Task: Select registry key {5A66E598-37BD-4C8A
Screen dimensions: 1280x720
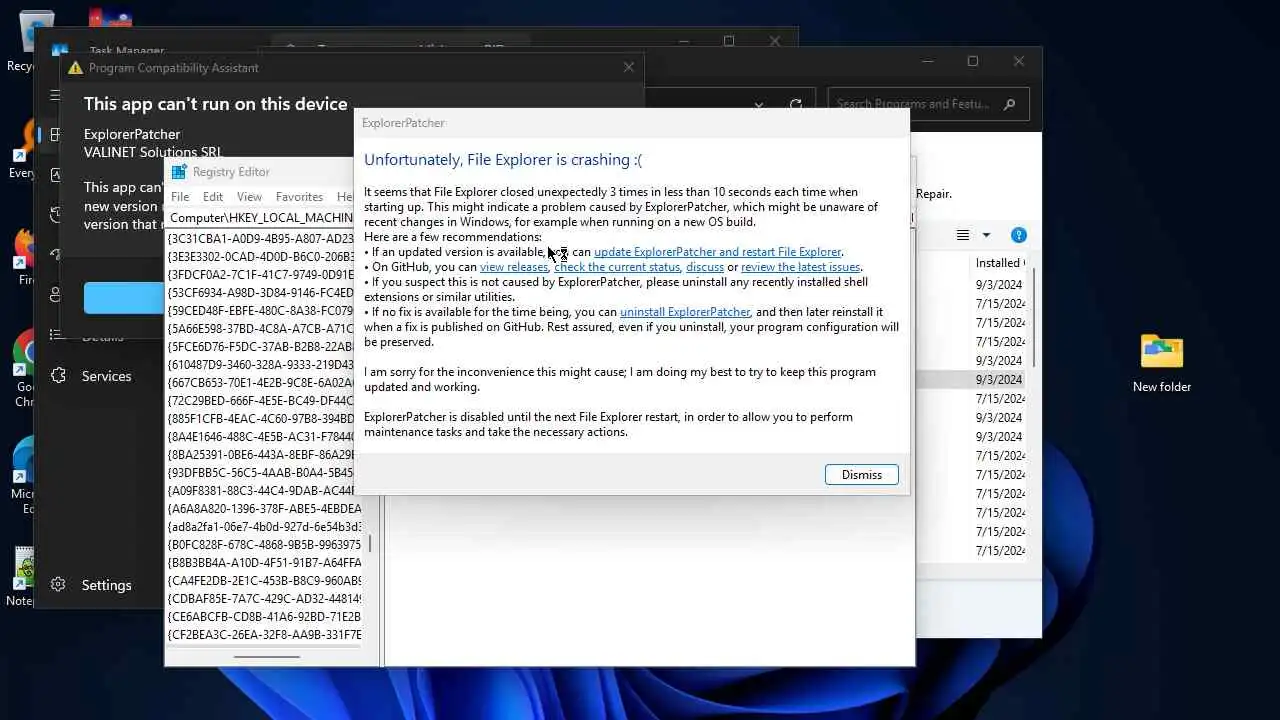Action: coord(261,329)
